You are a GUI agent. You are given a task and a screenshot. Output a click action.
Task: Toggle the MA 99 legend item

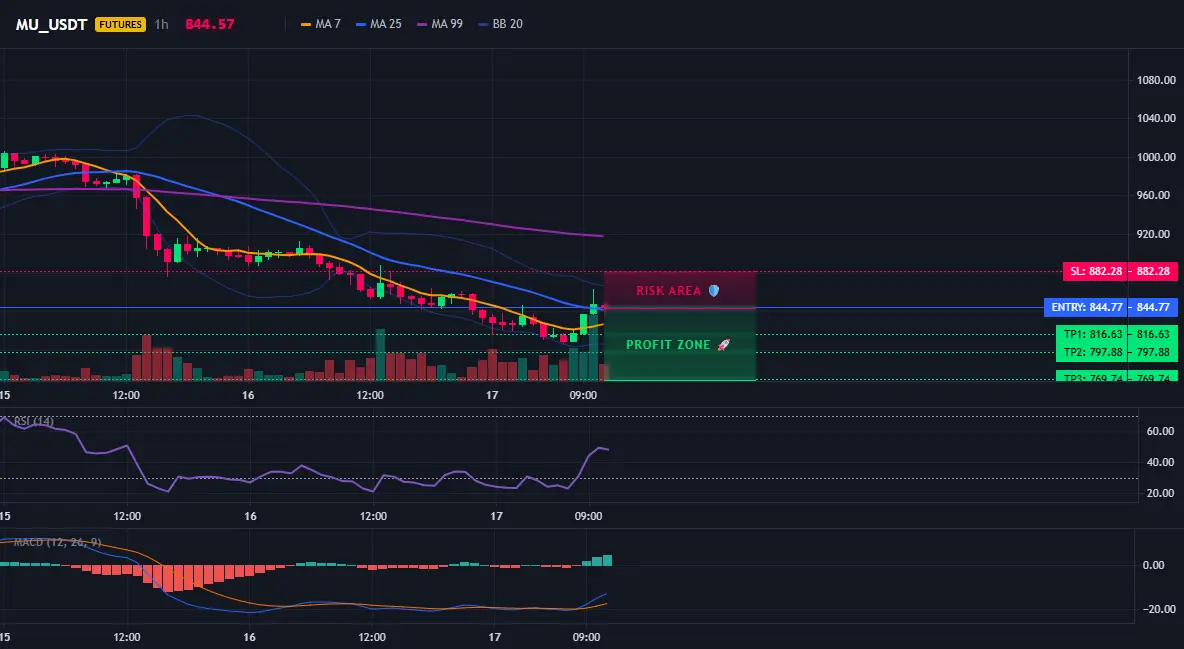(440, 24)
